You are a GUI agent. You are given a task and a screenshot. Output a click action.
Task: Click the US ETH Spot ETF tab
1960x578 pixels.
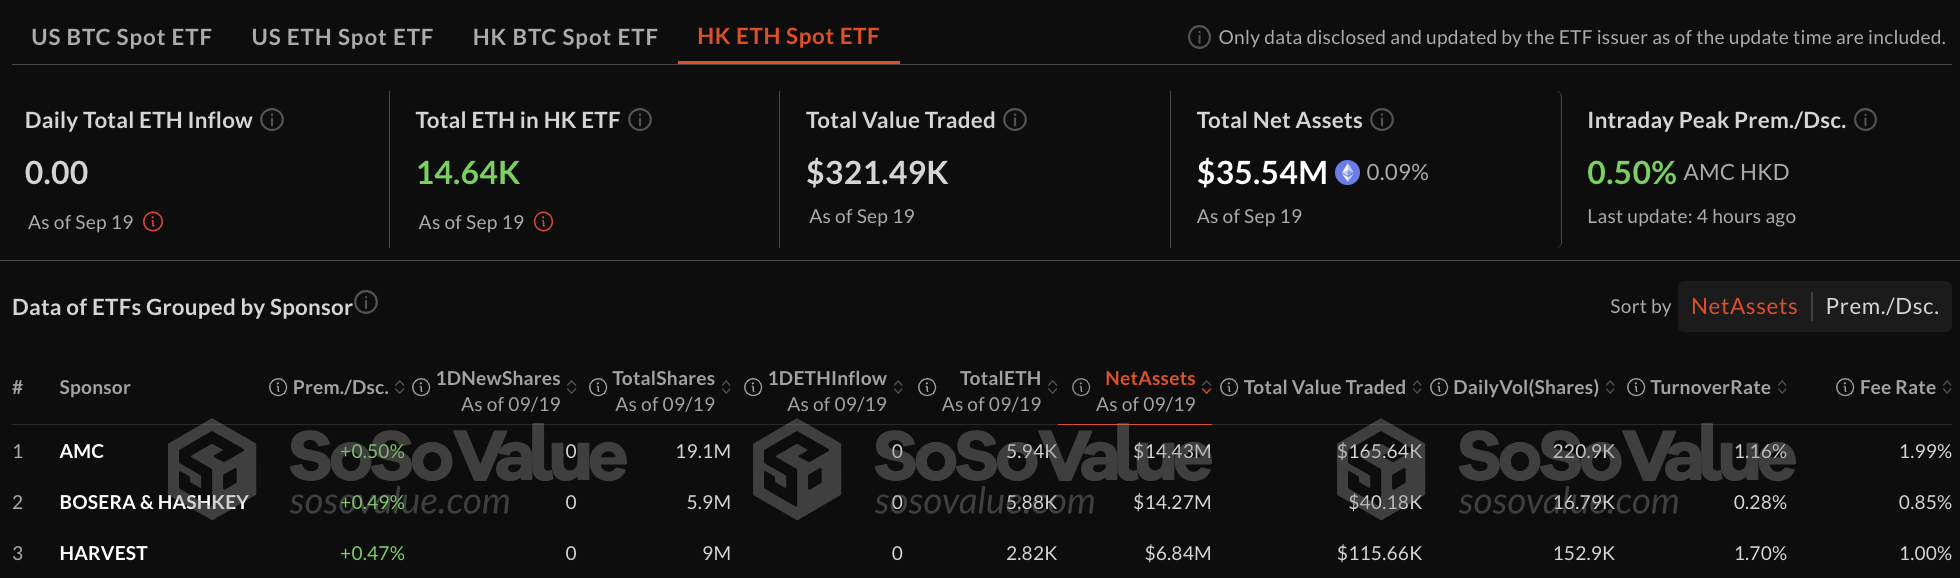pyautogui.click(x=342, y=37)
